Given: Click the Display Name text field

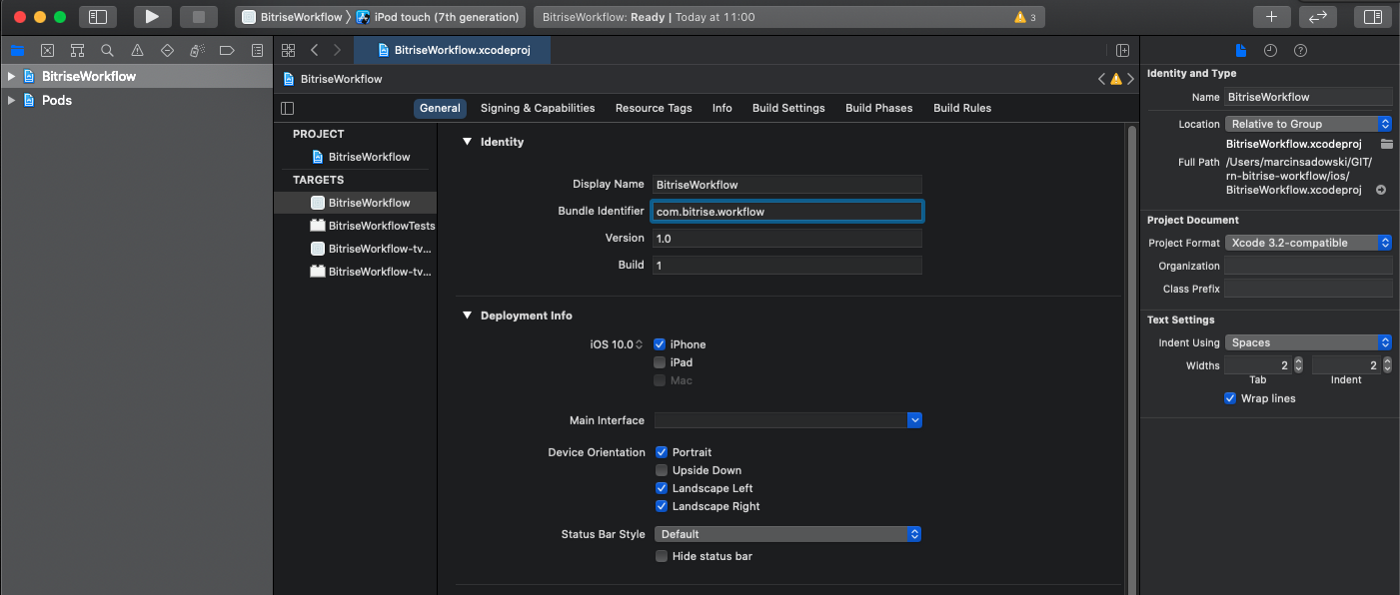Looking at the screenshot, I should [787, 185].
